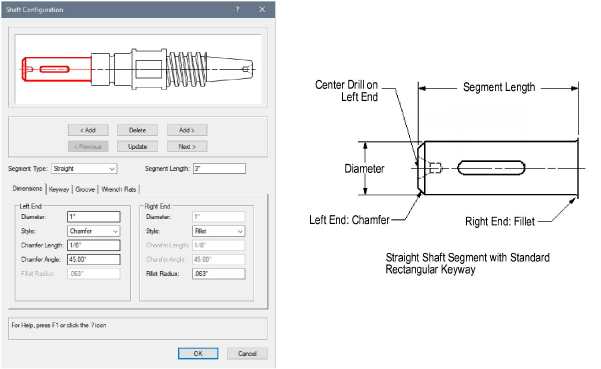Click the Chamfer Length input field

pos(94,245)
